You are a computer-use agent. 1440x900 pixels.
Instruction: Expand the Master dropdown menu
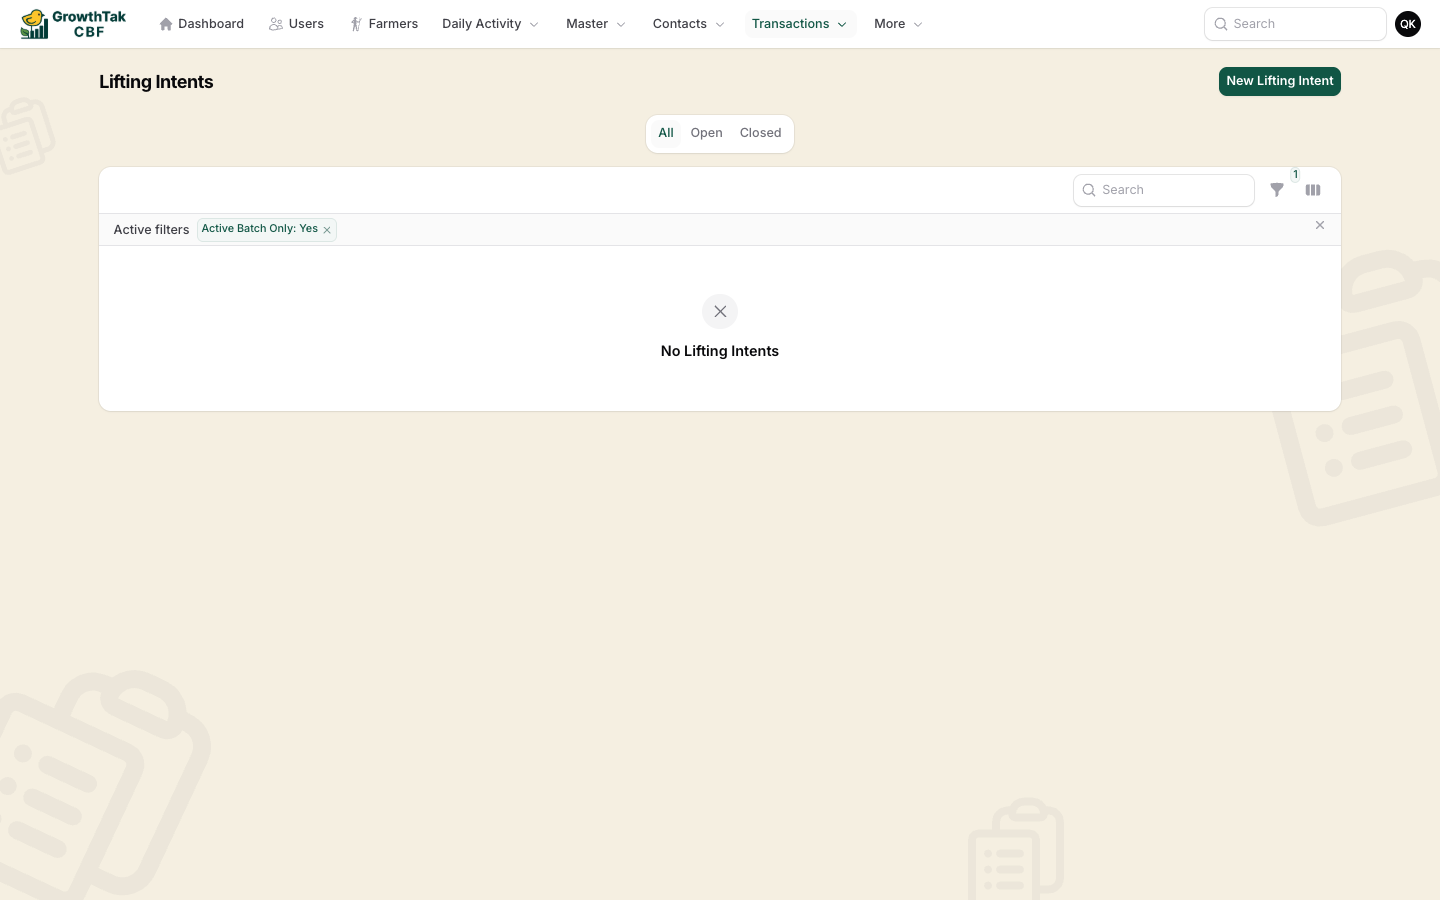(596, 24)
